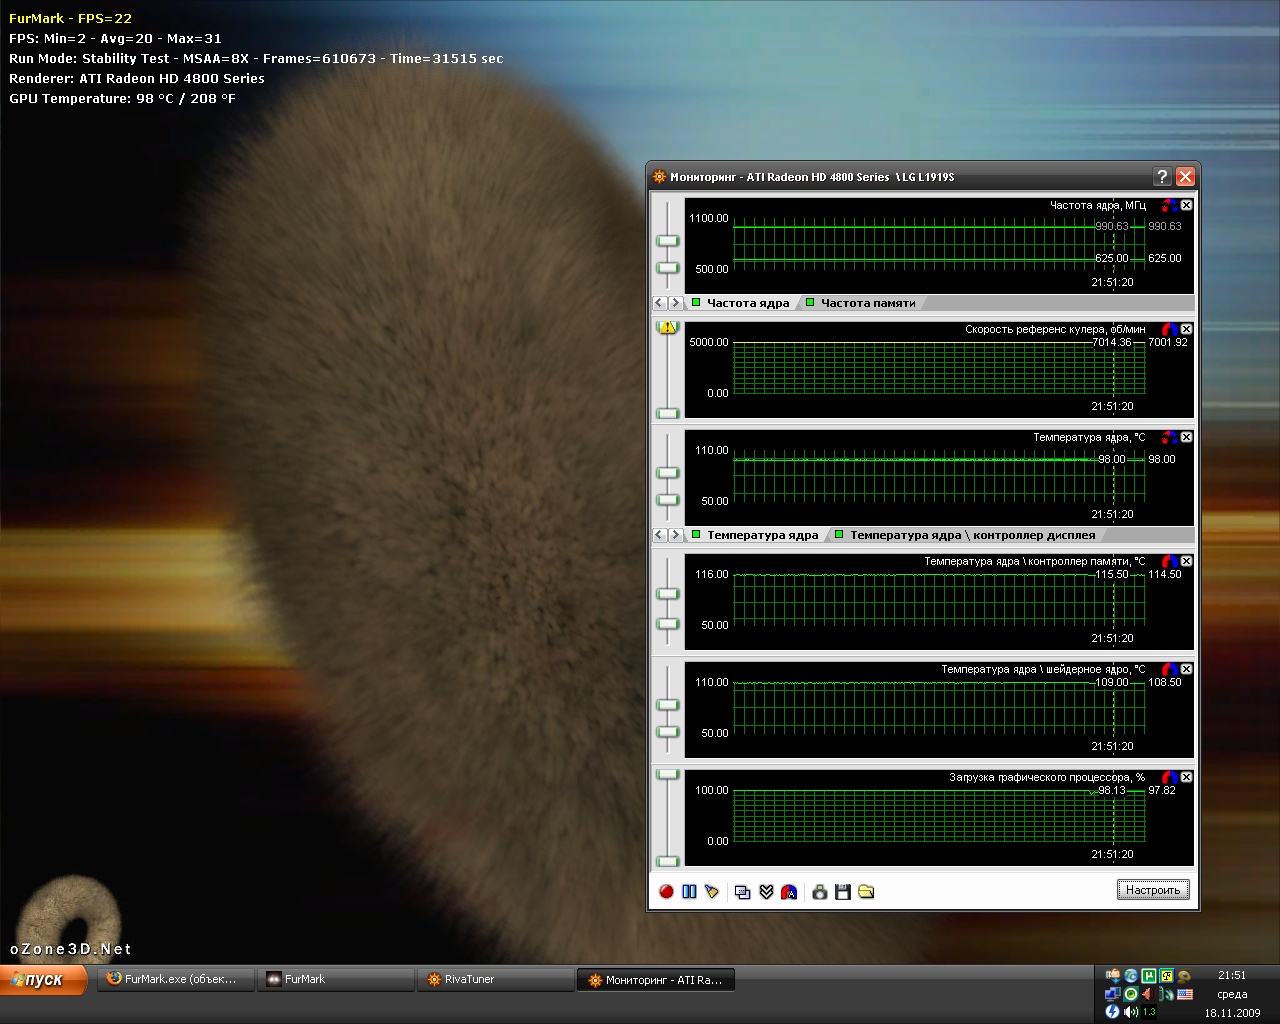This screenshot has height=1024, width=1280.
Task: Click the floppy disk save icon
Action: [843, 892]
